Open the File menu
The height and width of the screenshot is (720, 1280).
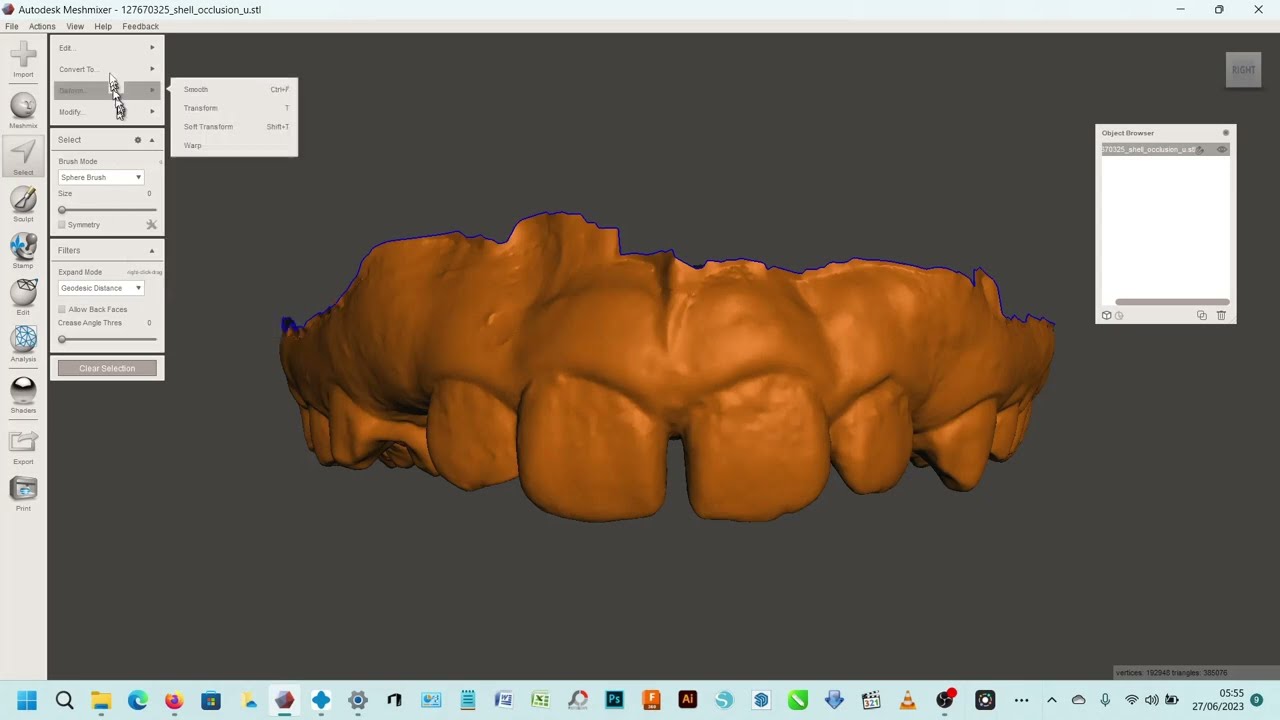[x=12, y=26]
